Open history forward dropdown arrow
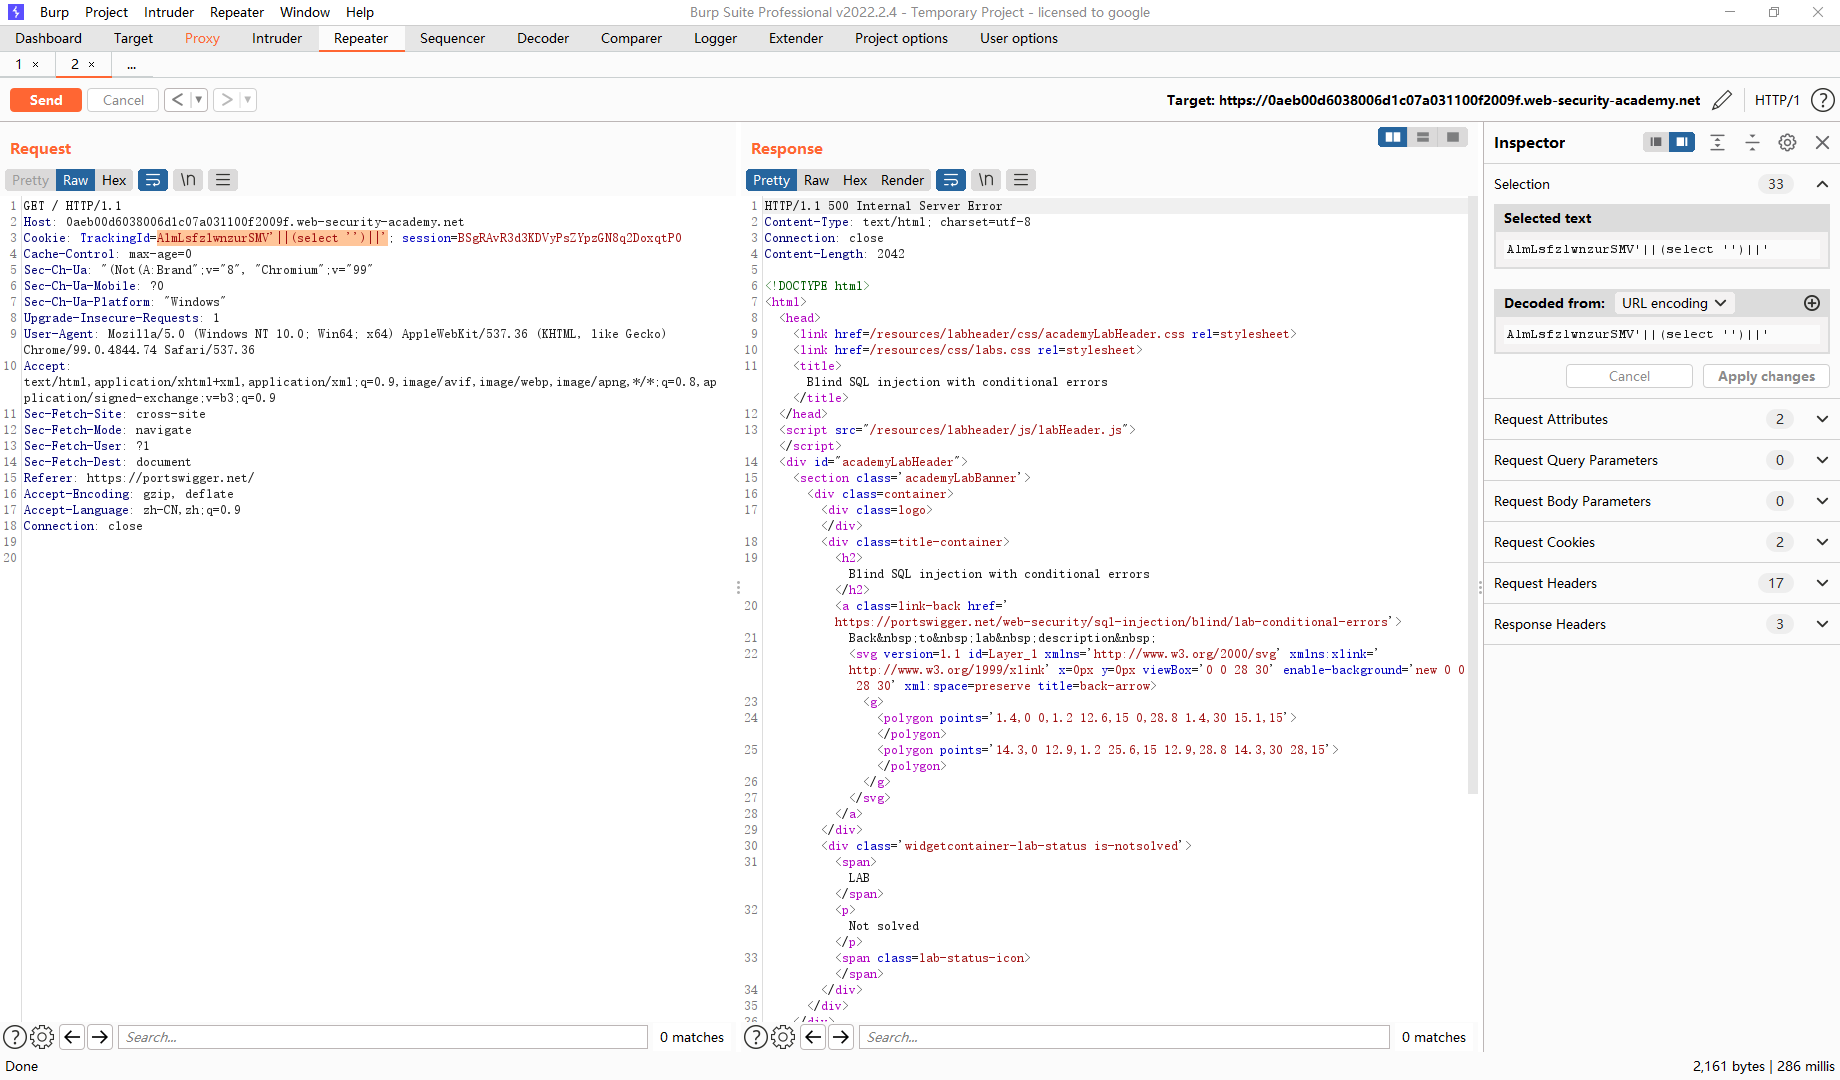 tap(248, 100)
